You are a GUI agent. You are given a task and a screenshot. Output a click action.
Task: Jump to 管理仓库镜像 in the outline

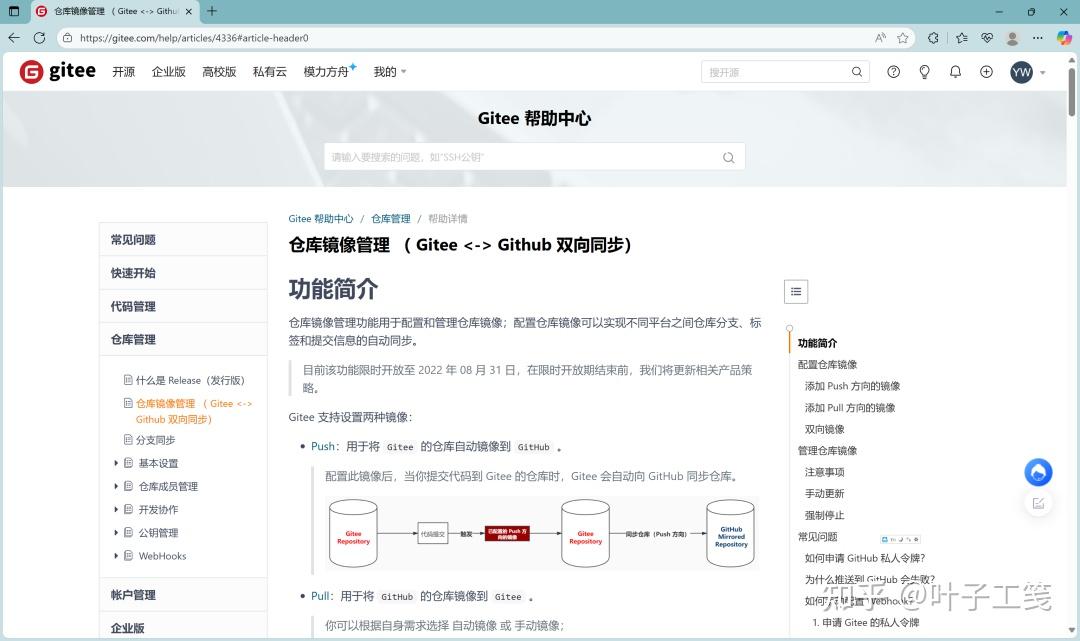[827, 450]
